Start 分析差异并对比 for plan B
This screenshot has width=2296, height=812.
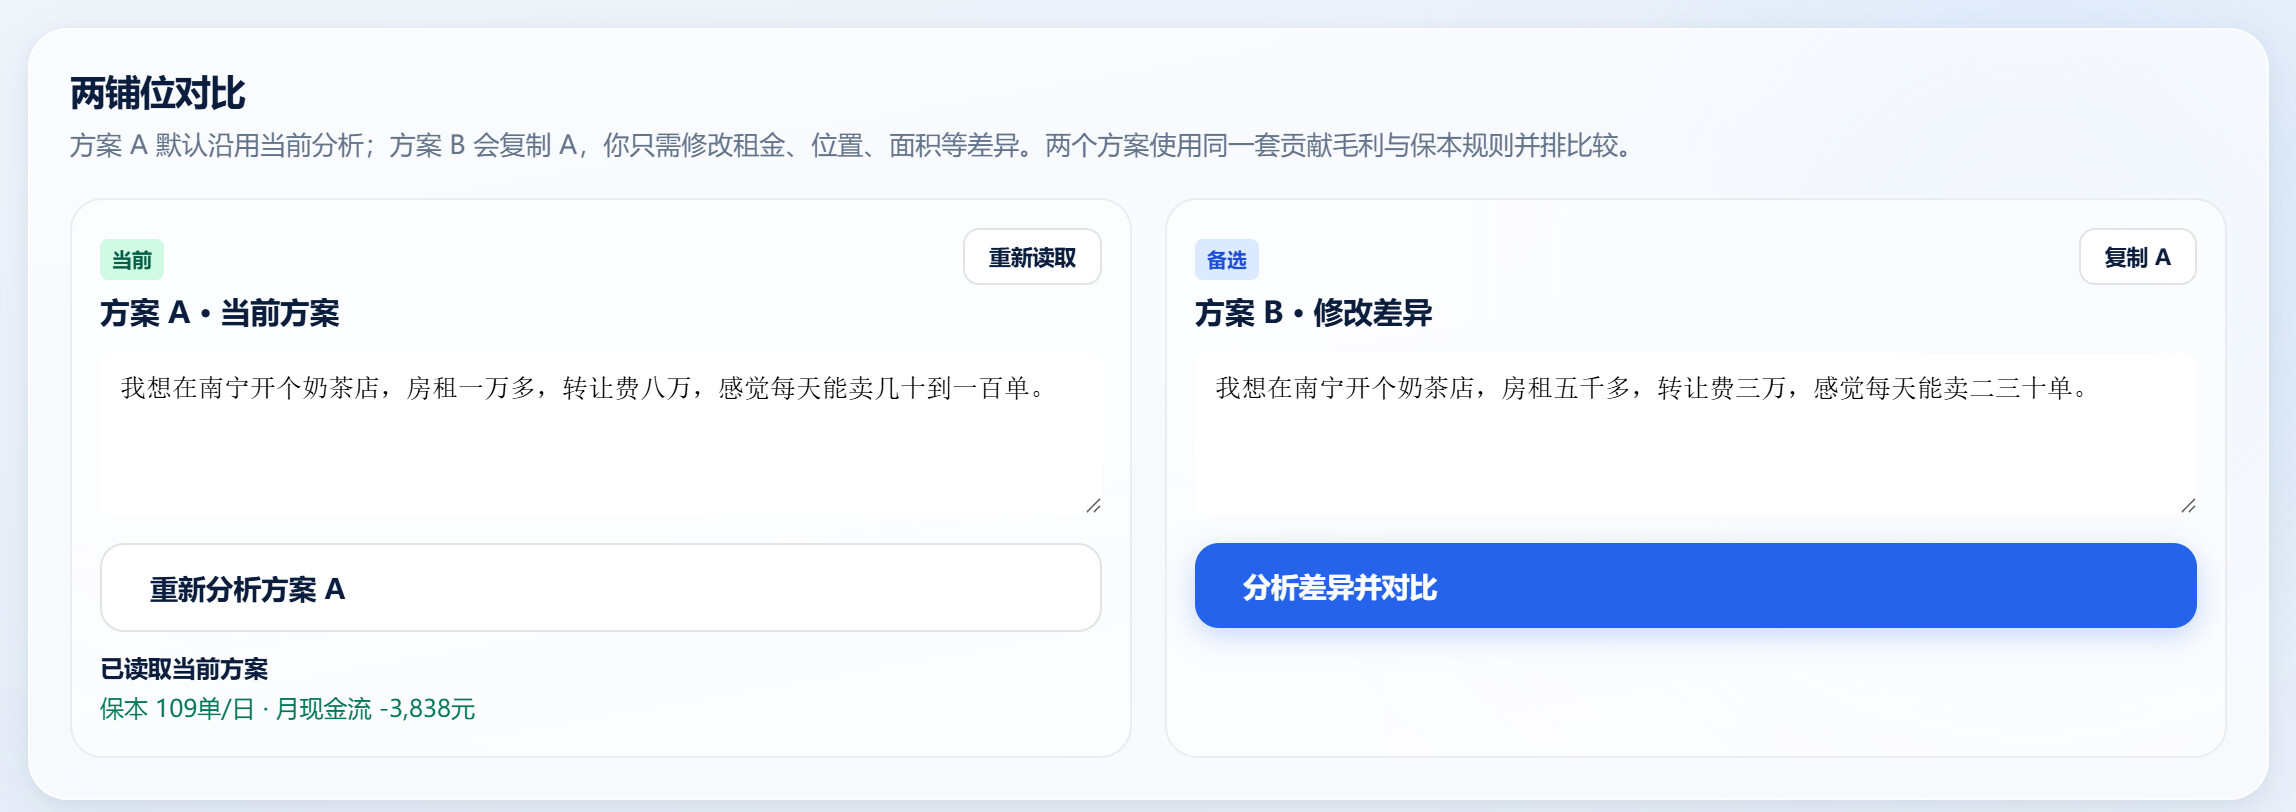pos(1695,586)
